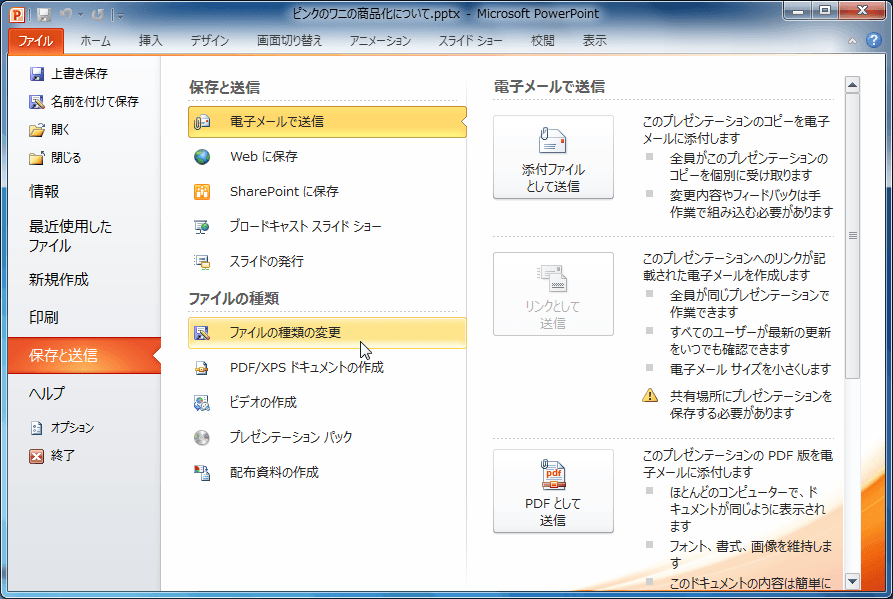Click the ブロードキャスト スライド ショー icon
Viewport: 893px width, 599px height.
[202, 227]
